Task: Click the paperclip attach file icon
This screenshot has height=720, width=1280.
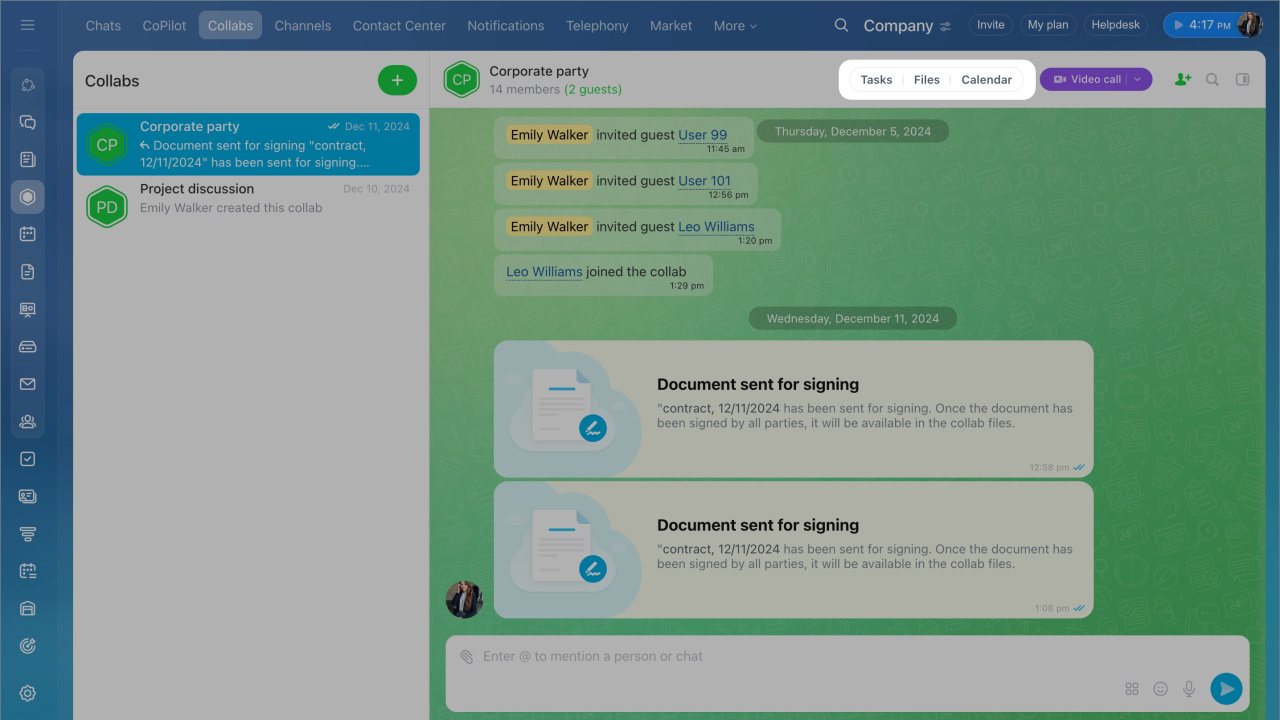Action: (466, 657)
